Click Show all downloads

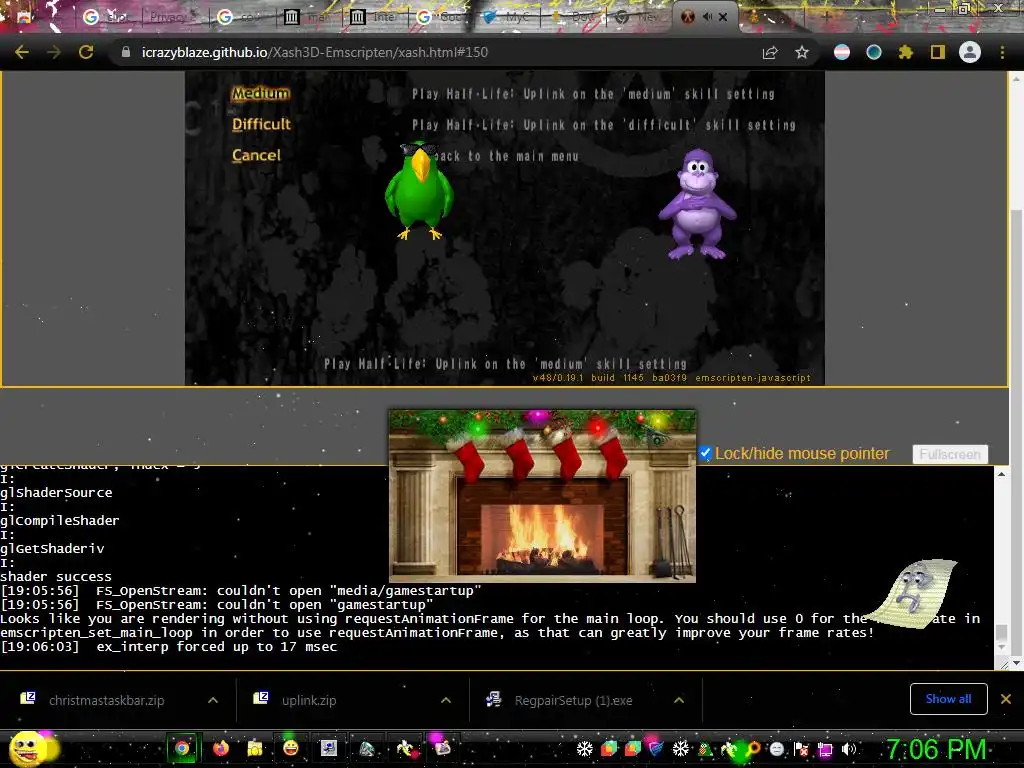click(x=948, y=699)
